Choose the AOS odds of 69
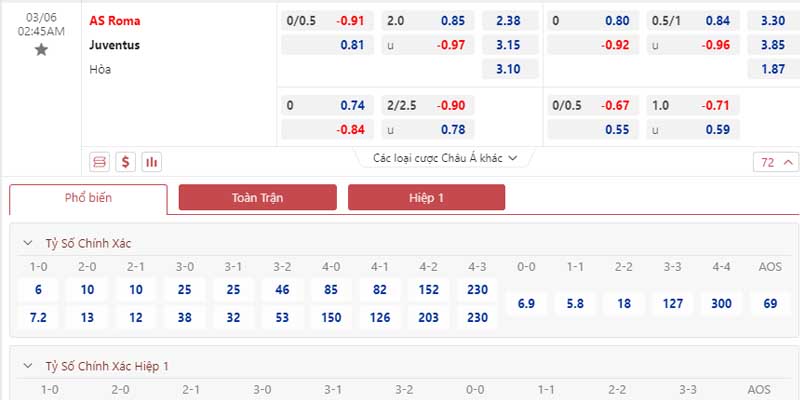 point(770,303)
